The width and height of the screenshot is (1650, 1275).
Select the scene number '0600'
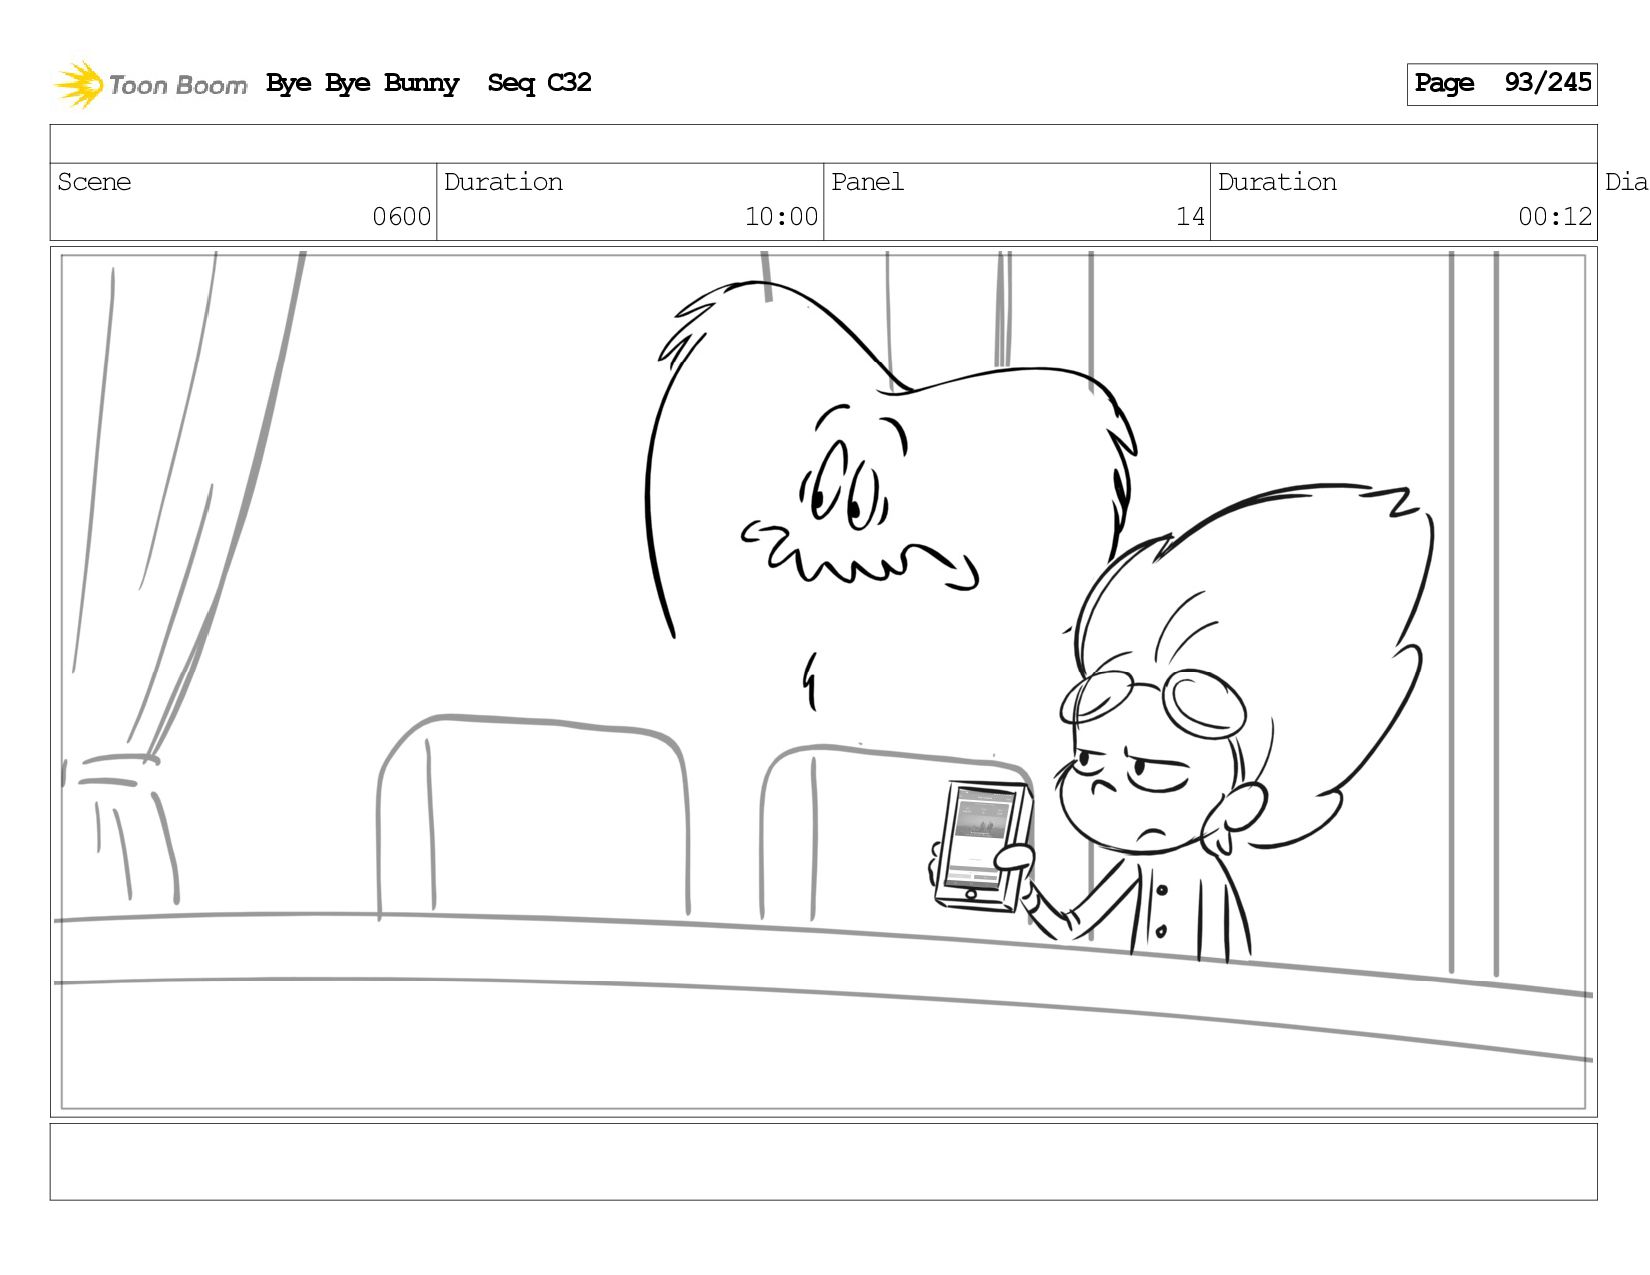(401, 217)
